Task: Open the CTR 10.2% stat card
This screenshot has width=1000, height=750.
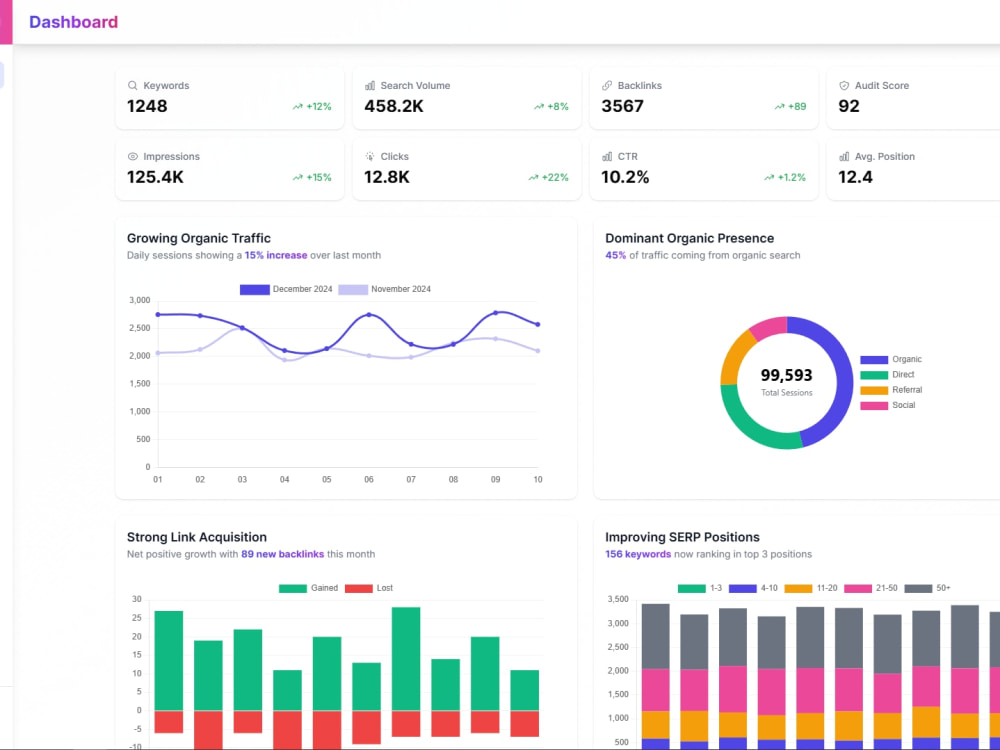Action: tap(704, 168)
